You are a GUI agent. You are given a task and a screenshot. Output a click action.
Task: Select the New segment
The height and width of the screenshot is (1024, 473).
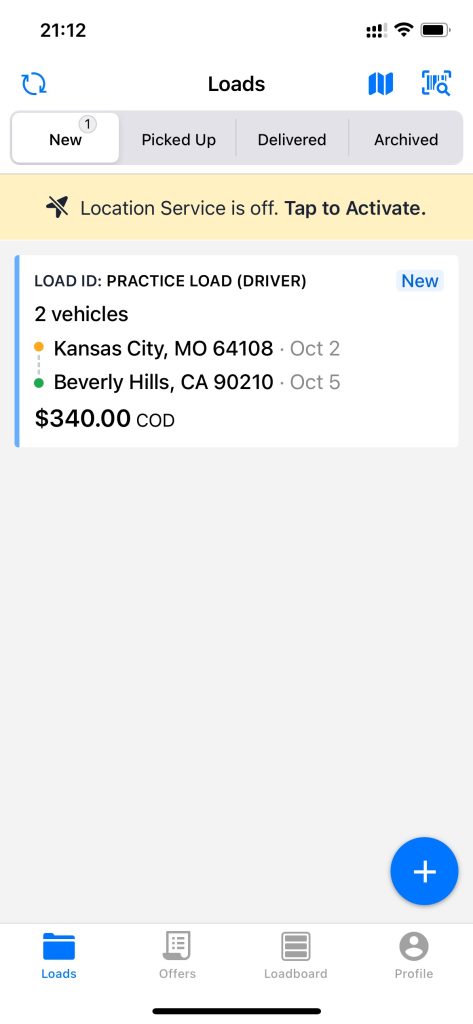[65, 139]
